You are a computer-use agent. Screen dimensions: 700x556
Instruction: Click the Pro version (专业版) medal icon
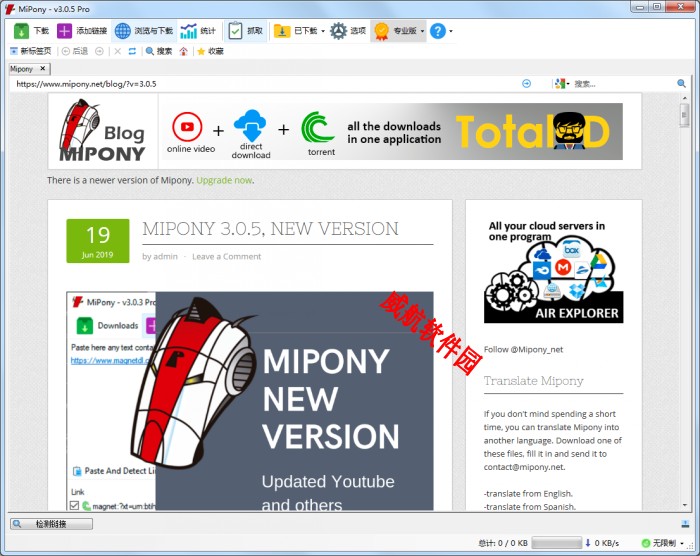pyautogui.click(x=381, y=31)
